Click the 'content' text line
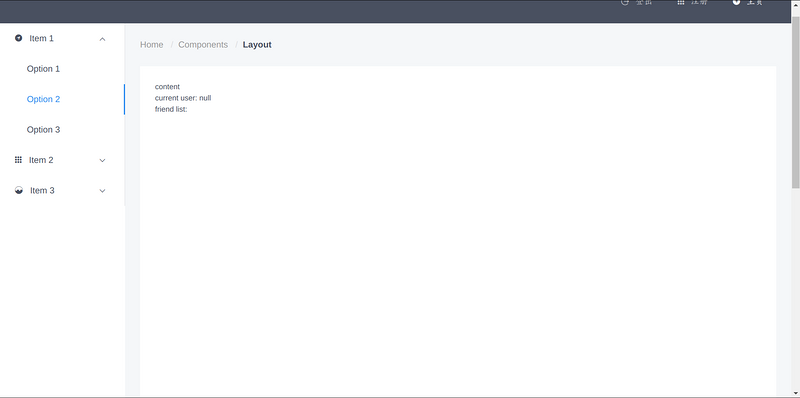 [x=167, y=87]
